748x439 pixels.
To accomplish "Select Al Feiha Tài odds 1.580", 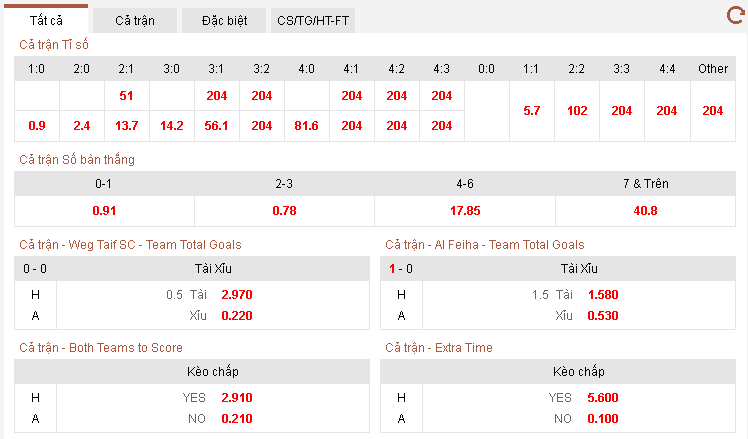I will tap(603, 295).
